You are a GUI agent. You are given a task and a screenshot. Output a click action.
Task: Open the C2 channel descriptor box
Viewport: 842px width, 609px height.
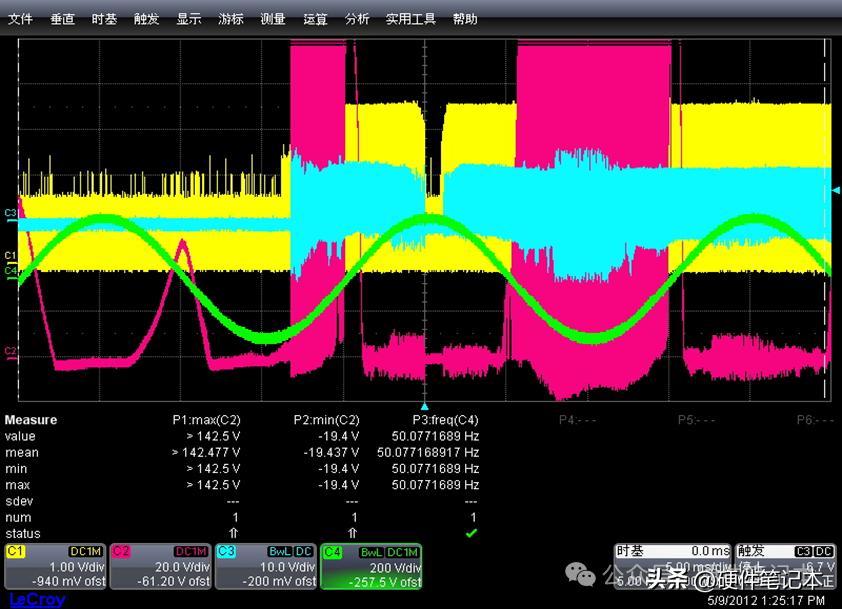coord(160,566)
